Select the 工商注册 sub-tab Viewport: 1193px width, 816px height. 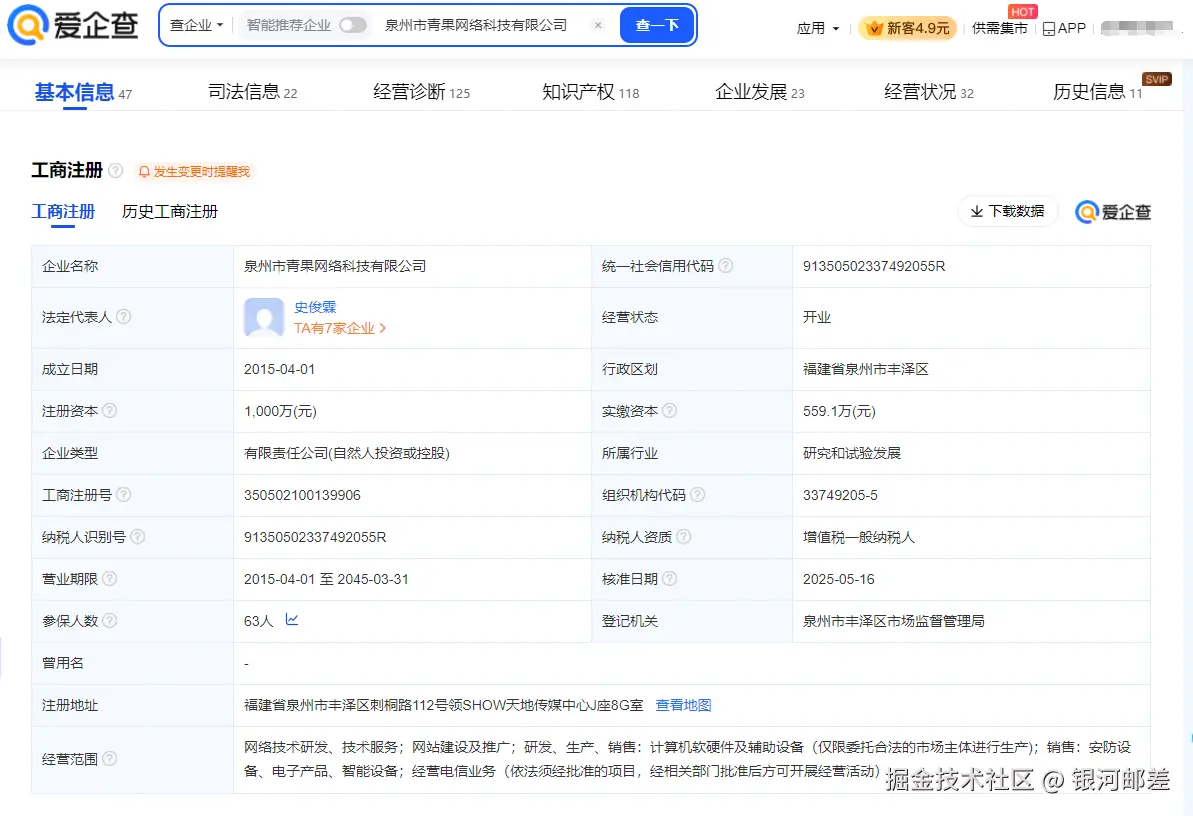click(x=63, y=212)
